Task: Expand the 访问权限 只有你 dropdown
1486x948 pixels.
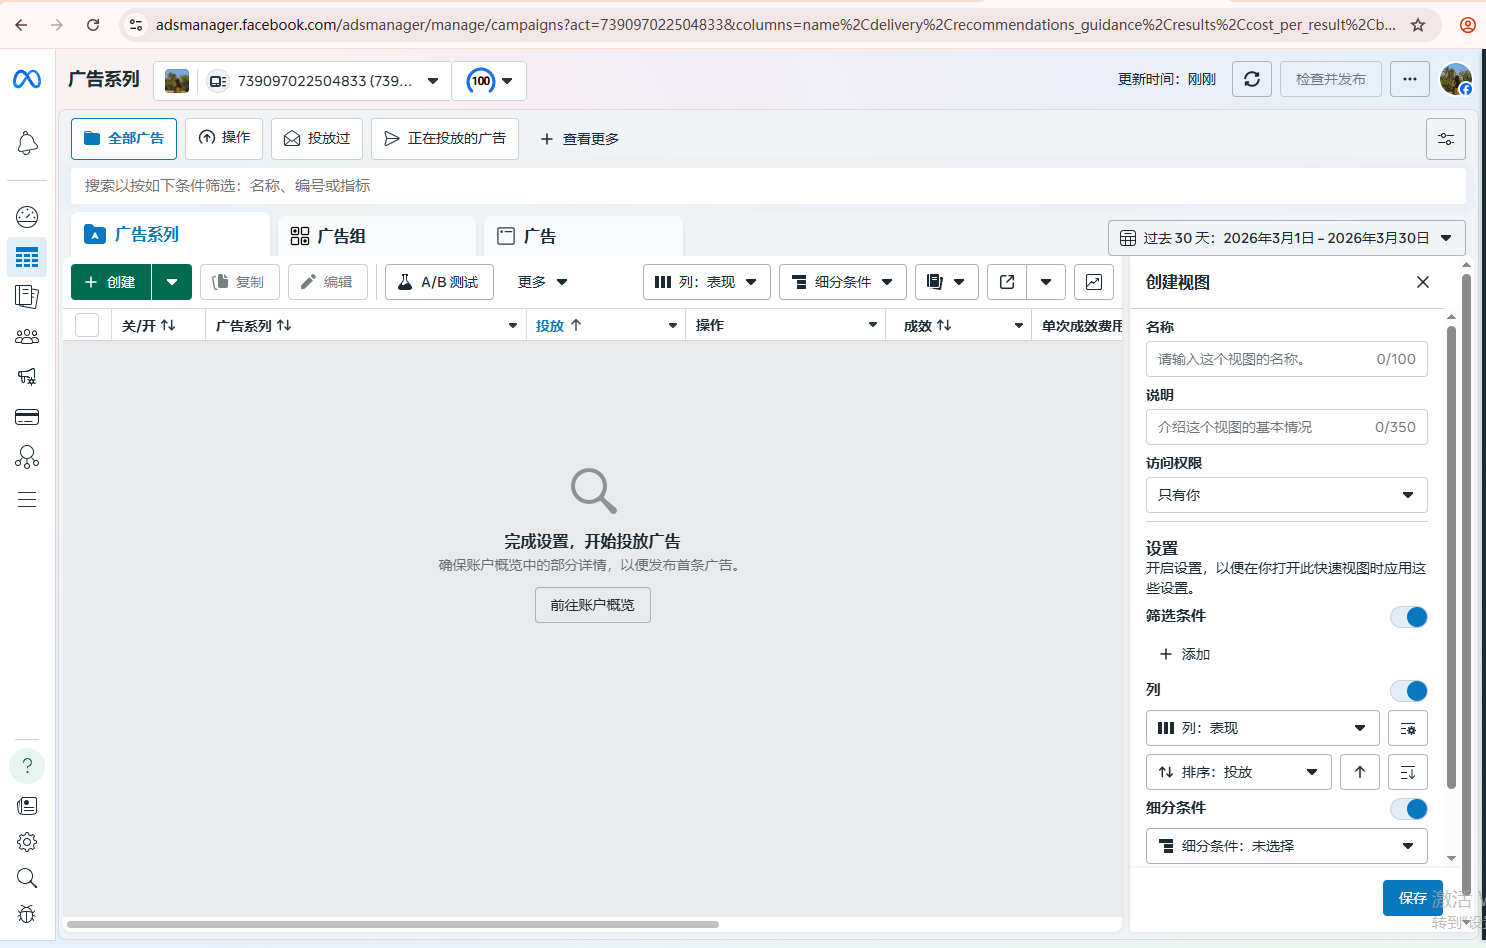Action: coord(1285,495)
